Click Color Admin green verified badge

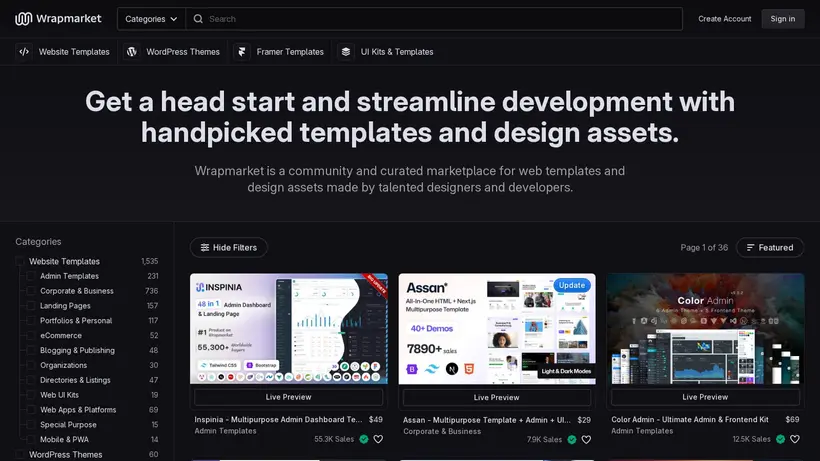781,440
